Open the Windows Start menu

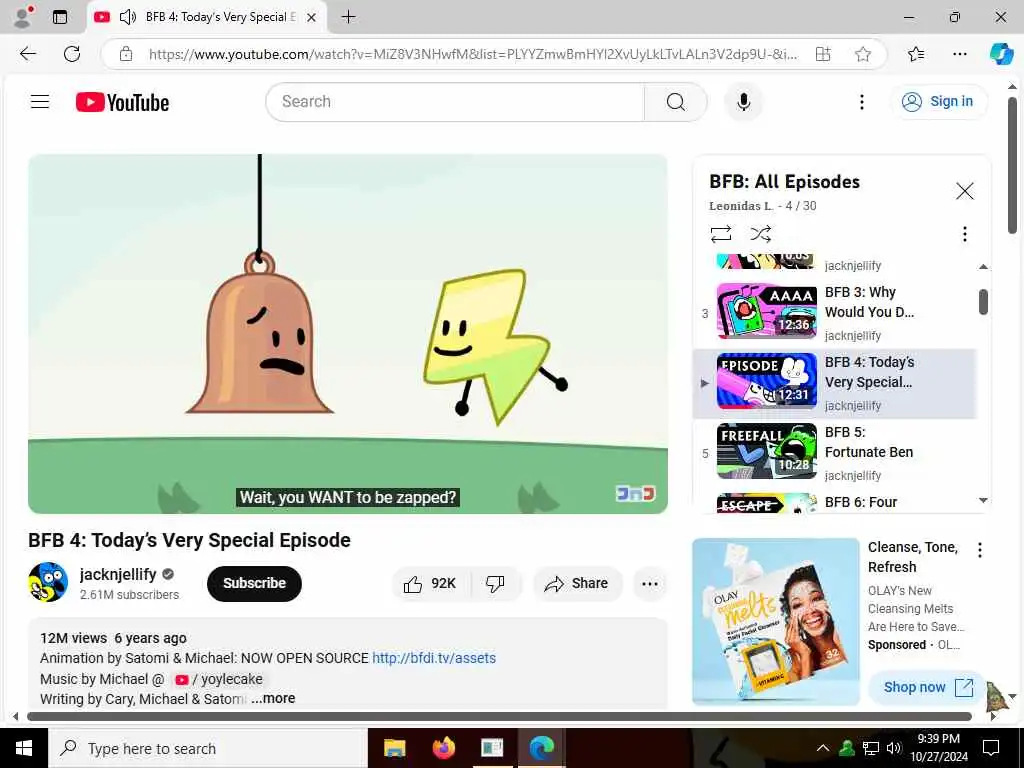pos(24,748)
